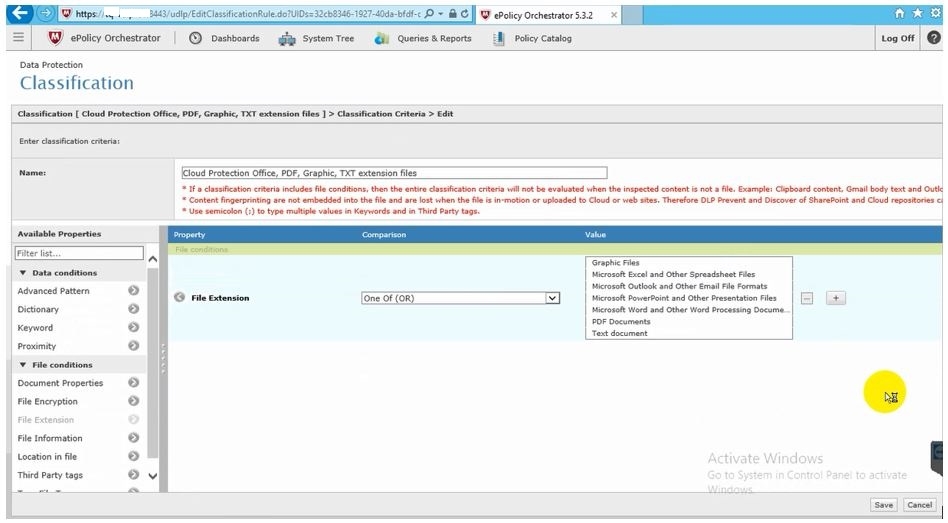
Task: Open the help question mark icon
Action: tap(933, 38)
